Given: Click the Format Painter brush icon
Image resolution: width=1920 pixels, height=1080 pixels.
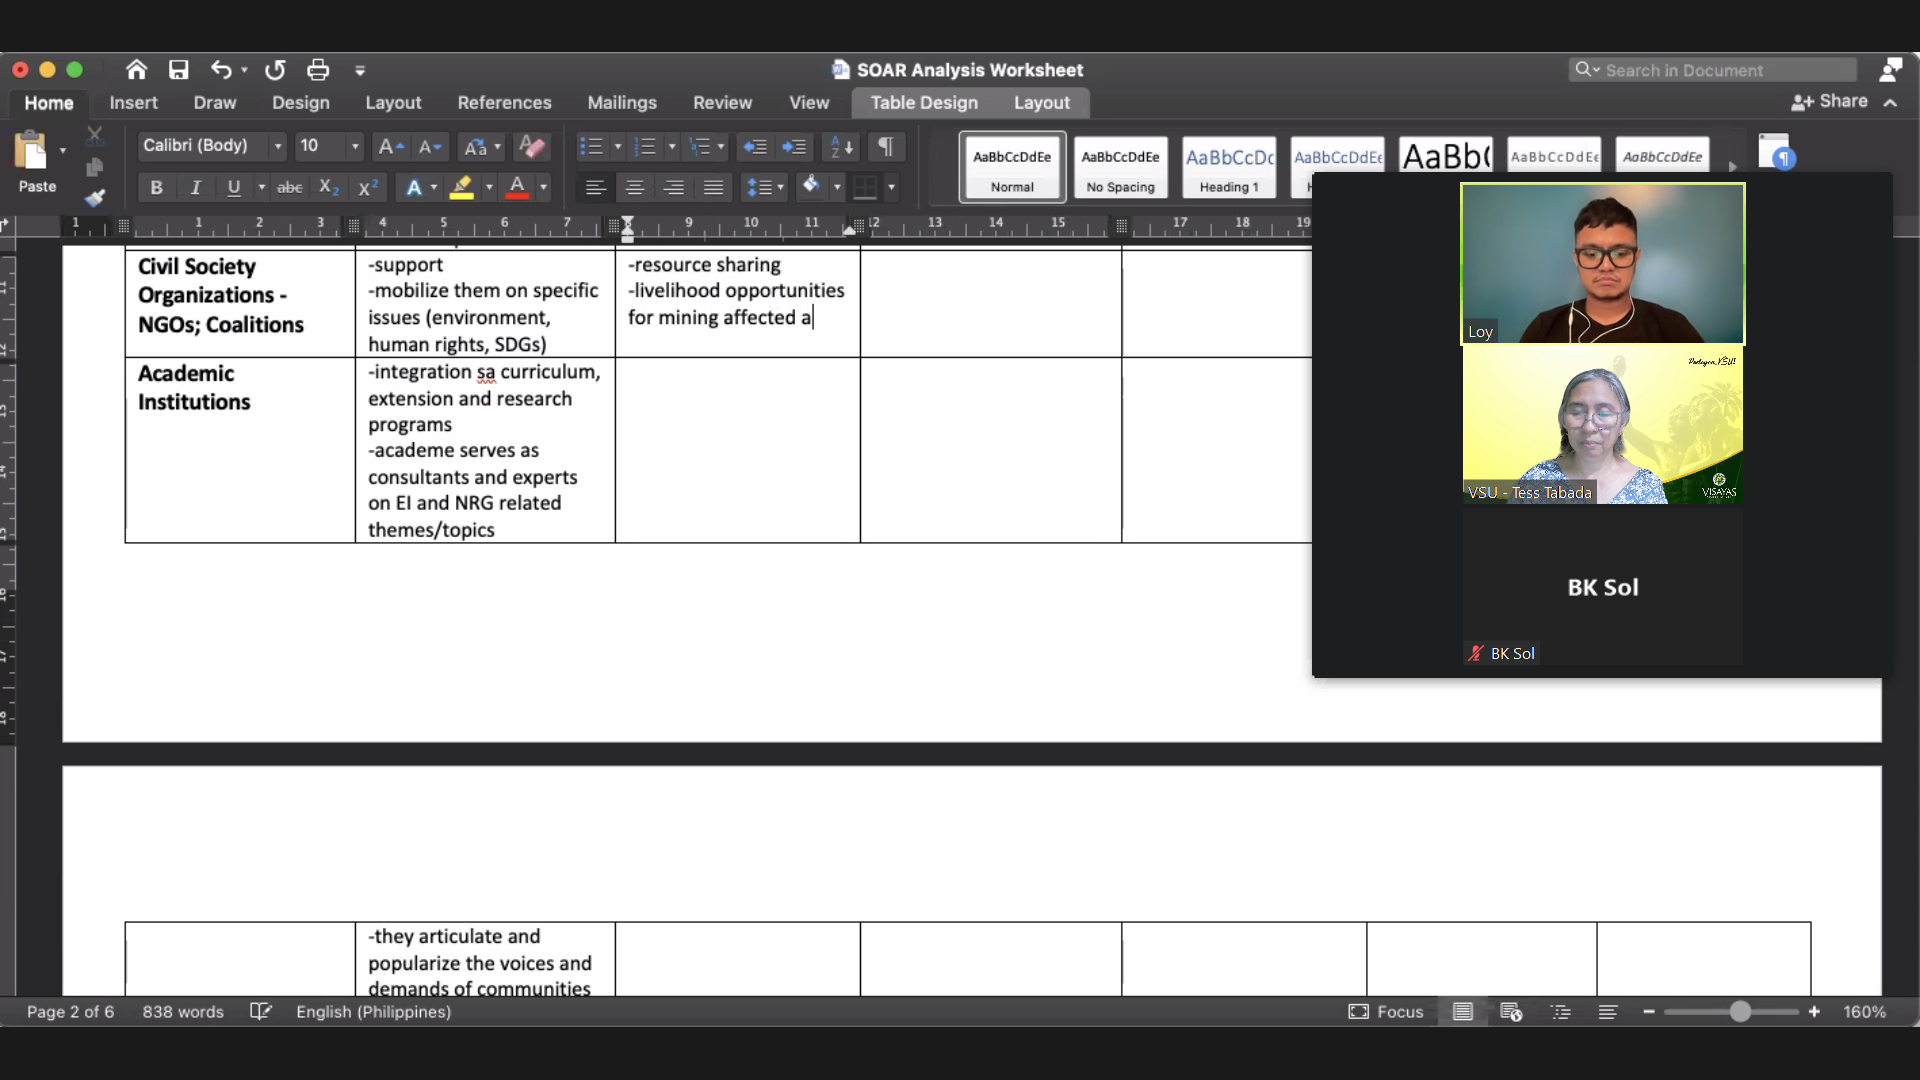Looking at the screenshot, I should (x=95, y=198).
